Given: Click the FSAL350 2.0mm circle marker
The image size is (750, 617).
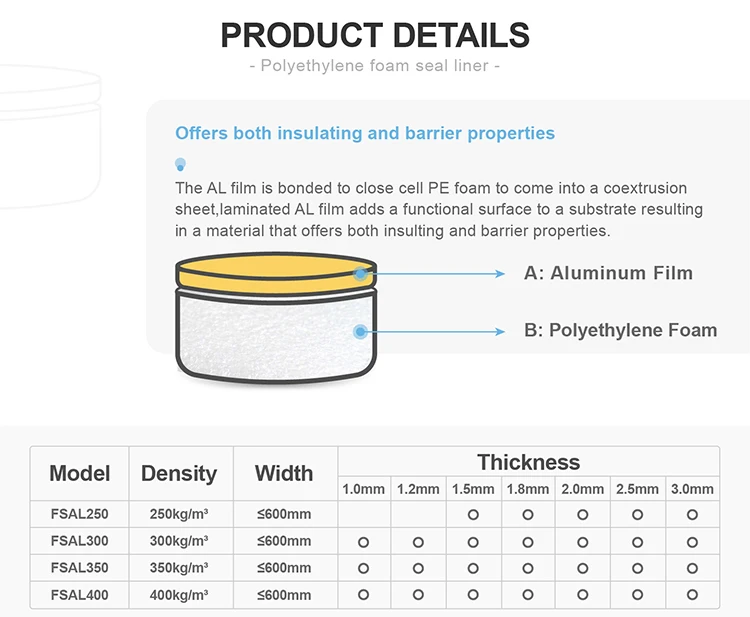Looking at the screenshot, I should pos(582,568).
